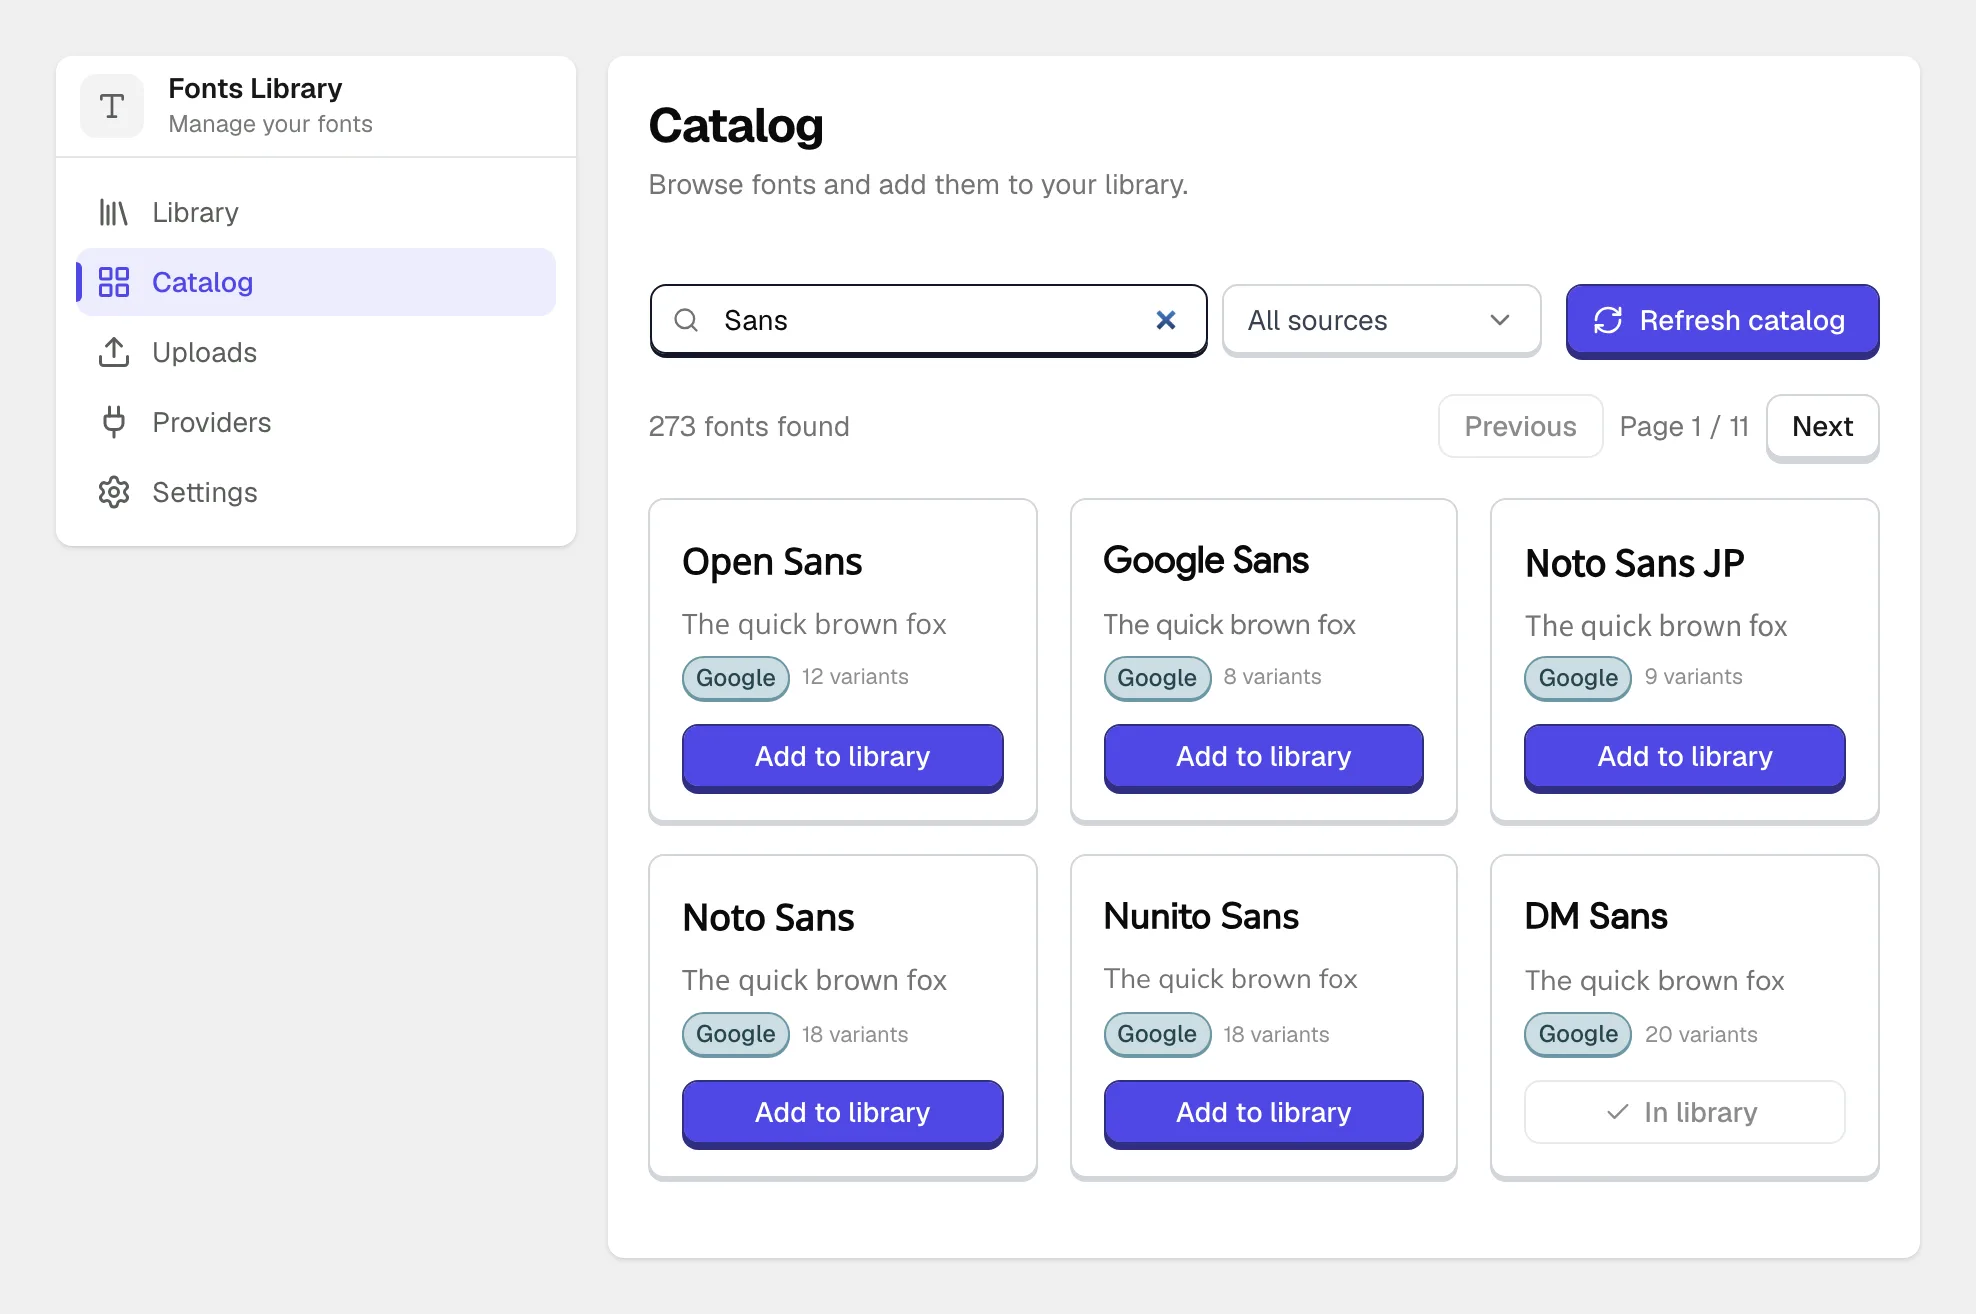The width and height of the screenshot is (1976, 1314).
Task: Click the Google badge on Noto Sans JP card
Action: pyautogui.click(x=1578, y=678)
